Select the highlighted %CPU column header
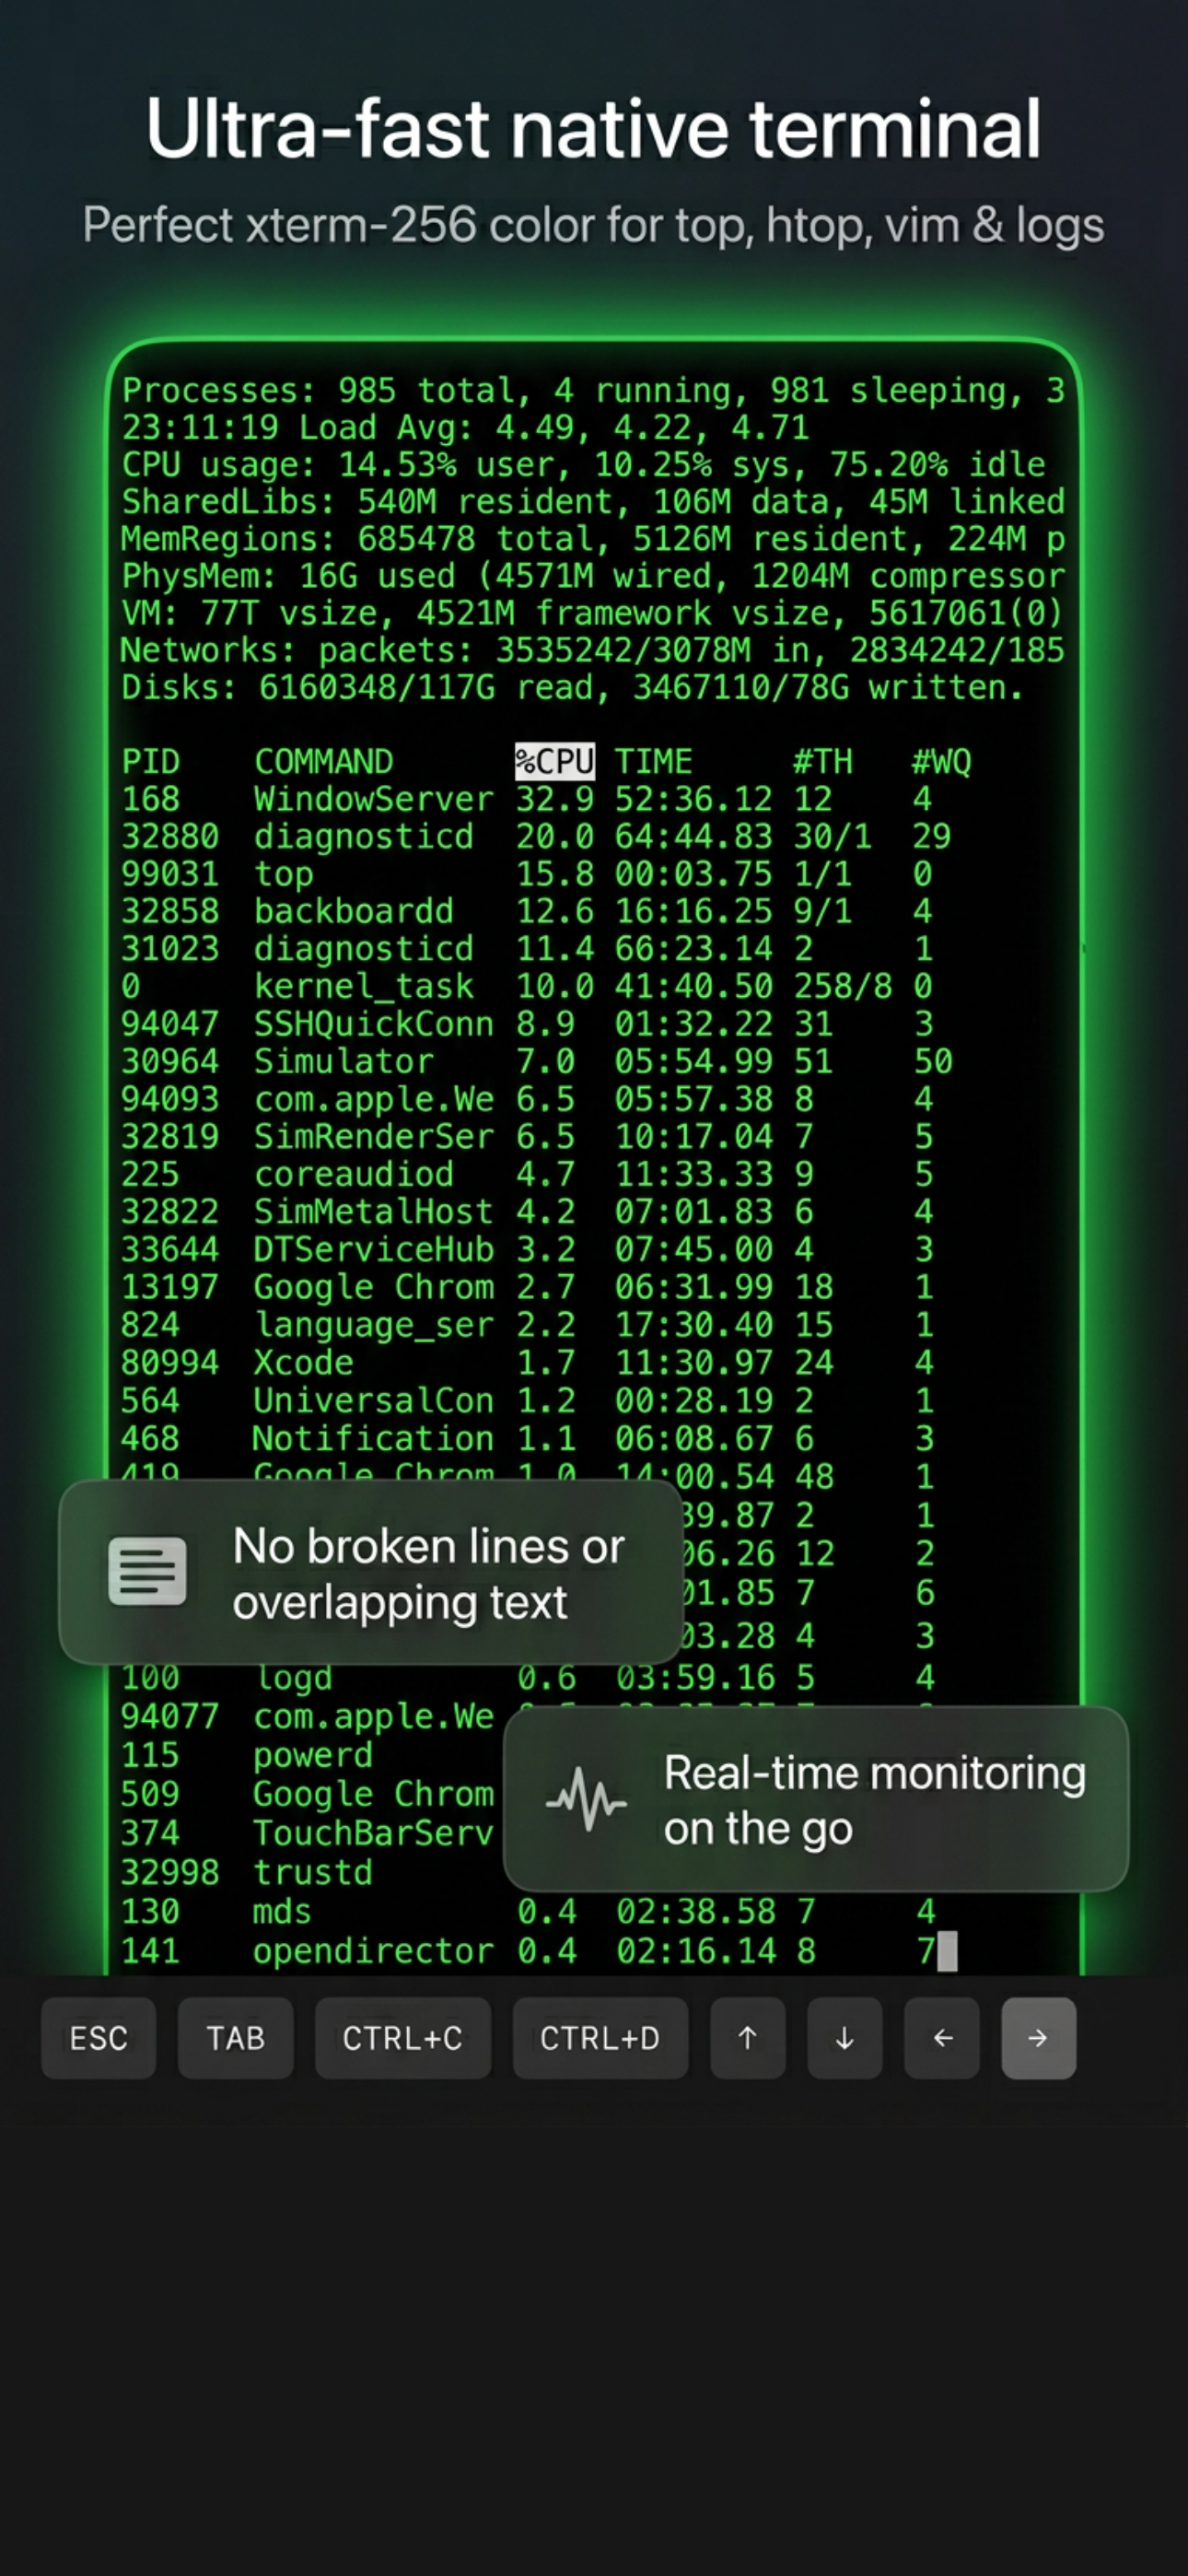1188x2576 pixels. [x=555, y=762]
